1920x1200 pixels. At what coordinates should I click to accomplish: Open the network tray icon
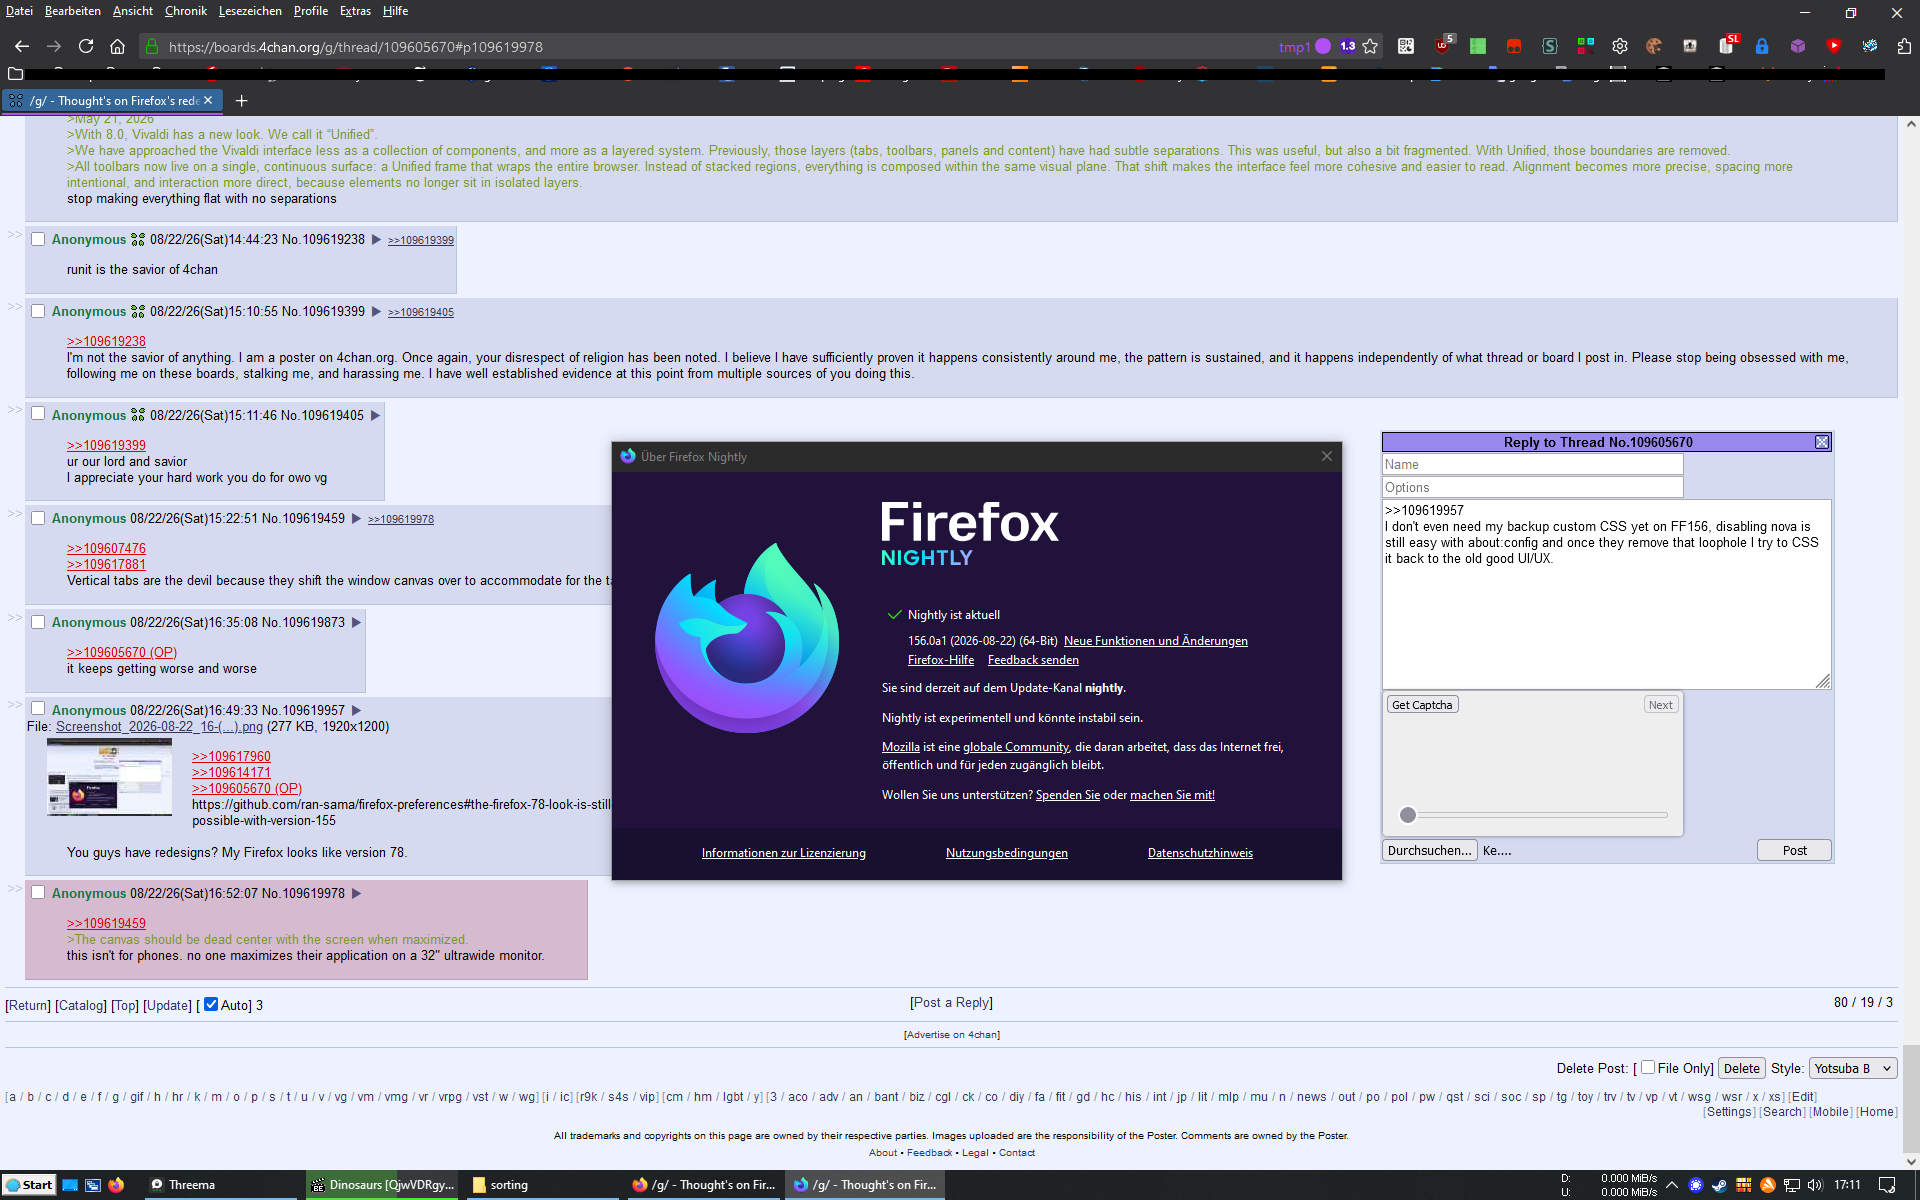click(1791, 1185)
